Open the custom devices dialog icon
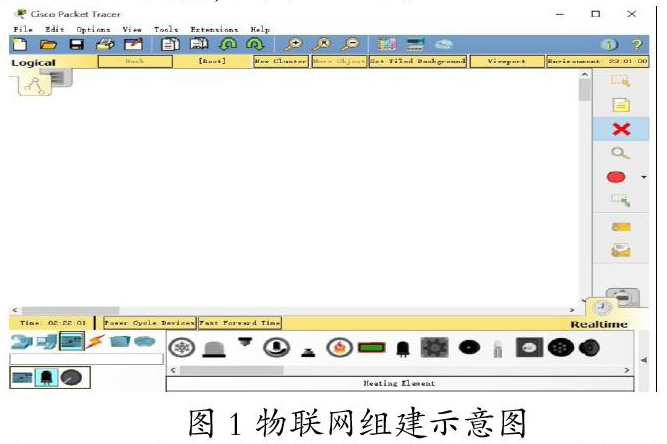Viewport: 667px width, 444px height. [415, 44]
